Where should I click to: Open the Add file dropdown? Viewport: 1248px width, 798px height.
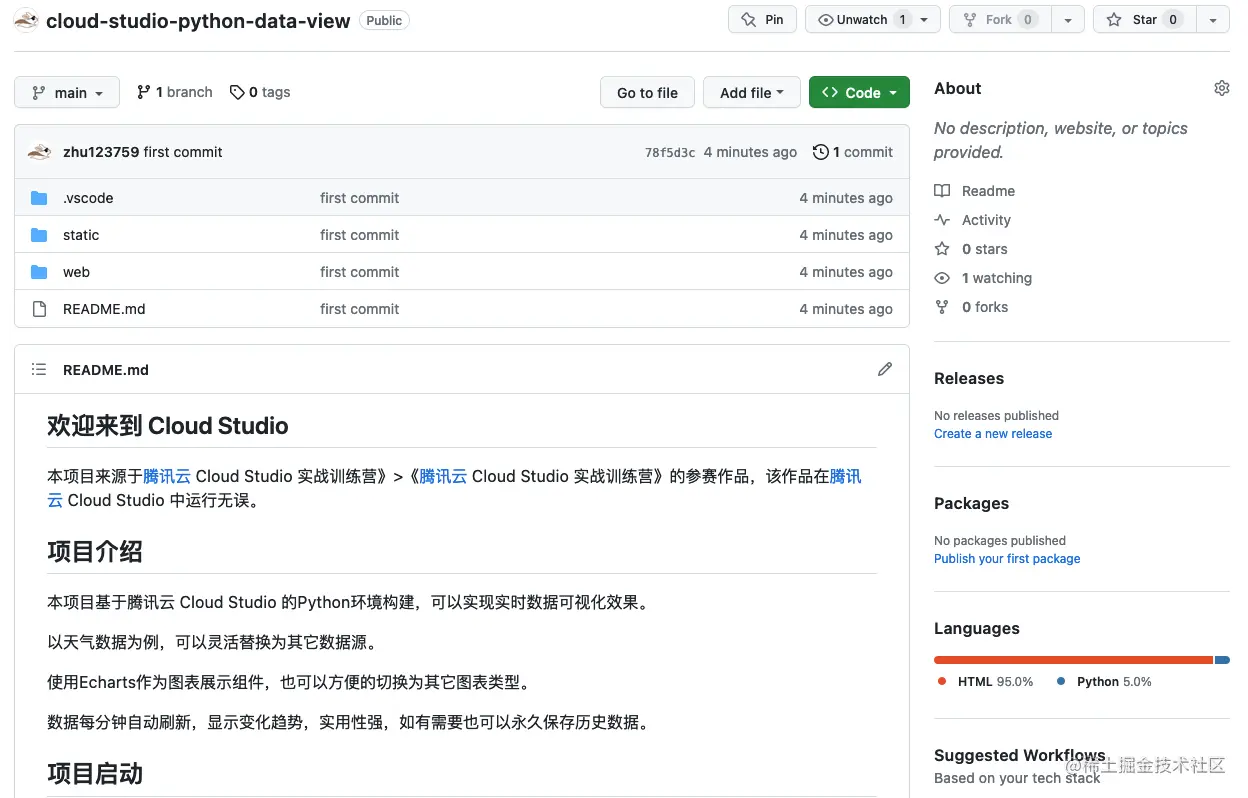point(752,92)
